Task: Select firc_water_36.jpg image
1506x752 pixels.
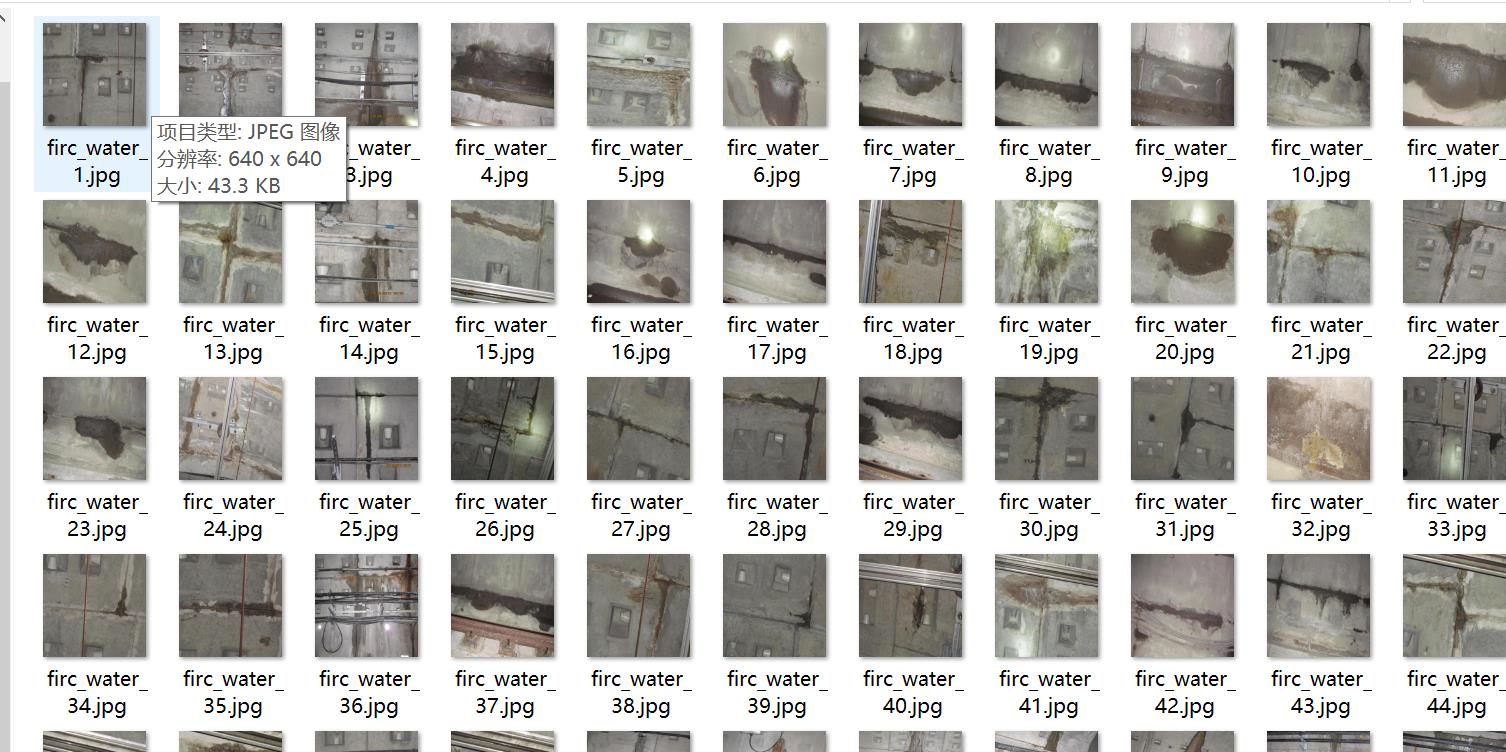Action: [x=367, y=606]
